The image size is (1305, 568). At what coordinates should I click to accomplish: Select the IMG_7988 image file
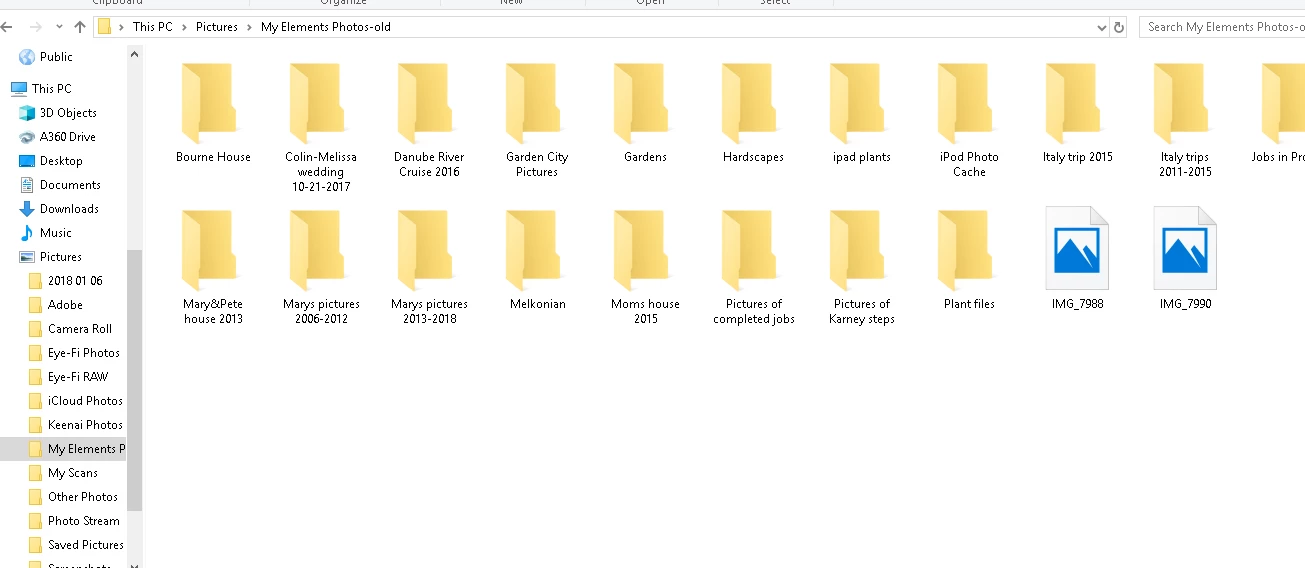pyautogui.click(x=1077, y=260)
